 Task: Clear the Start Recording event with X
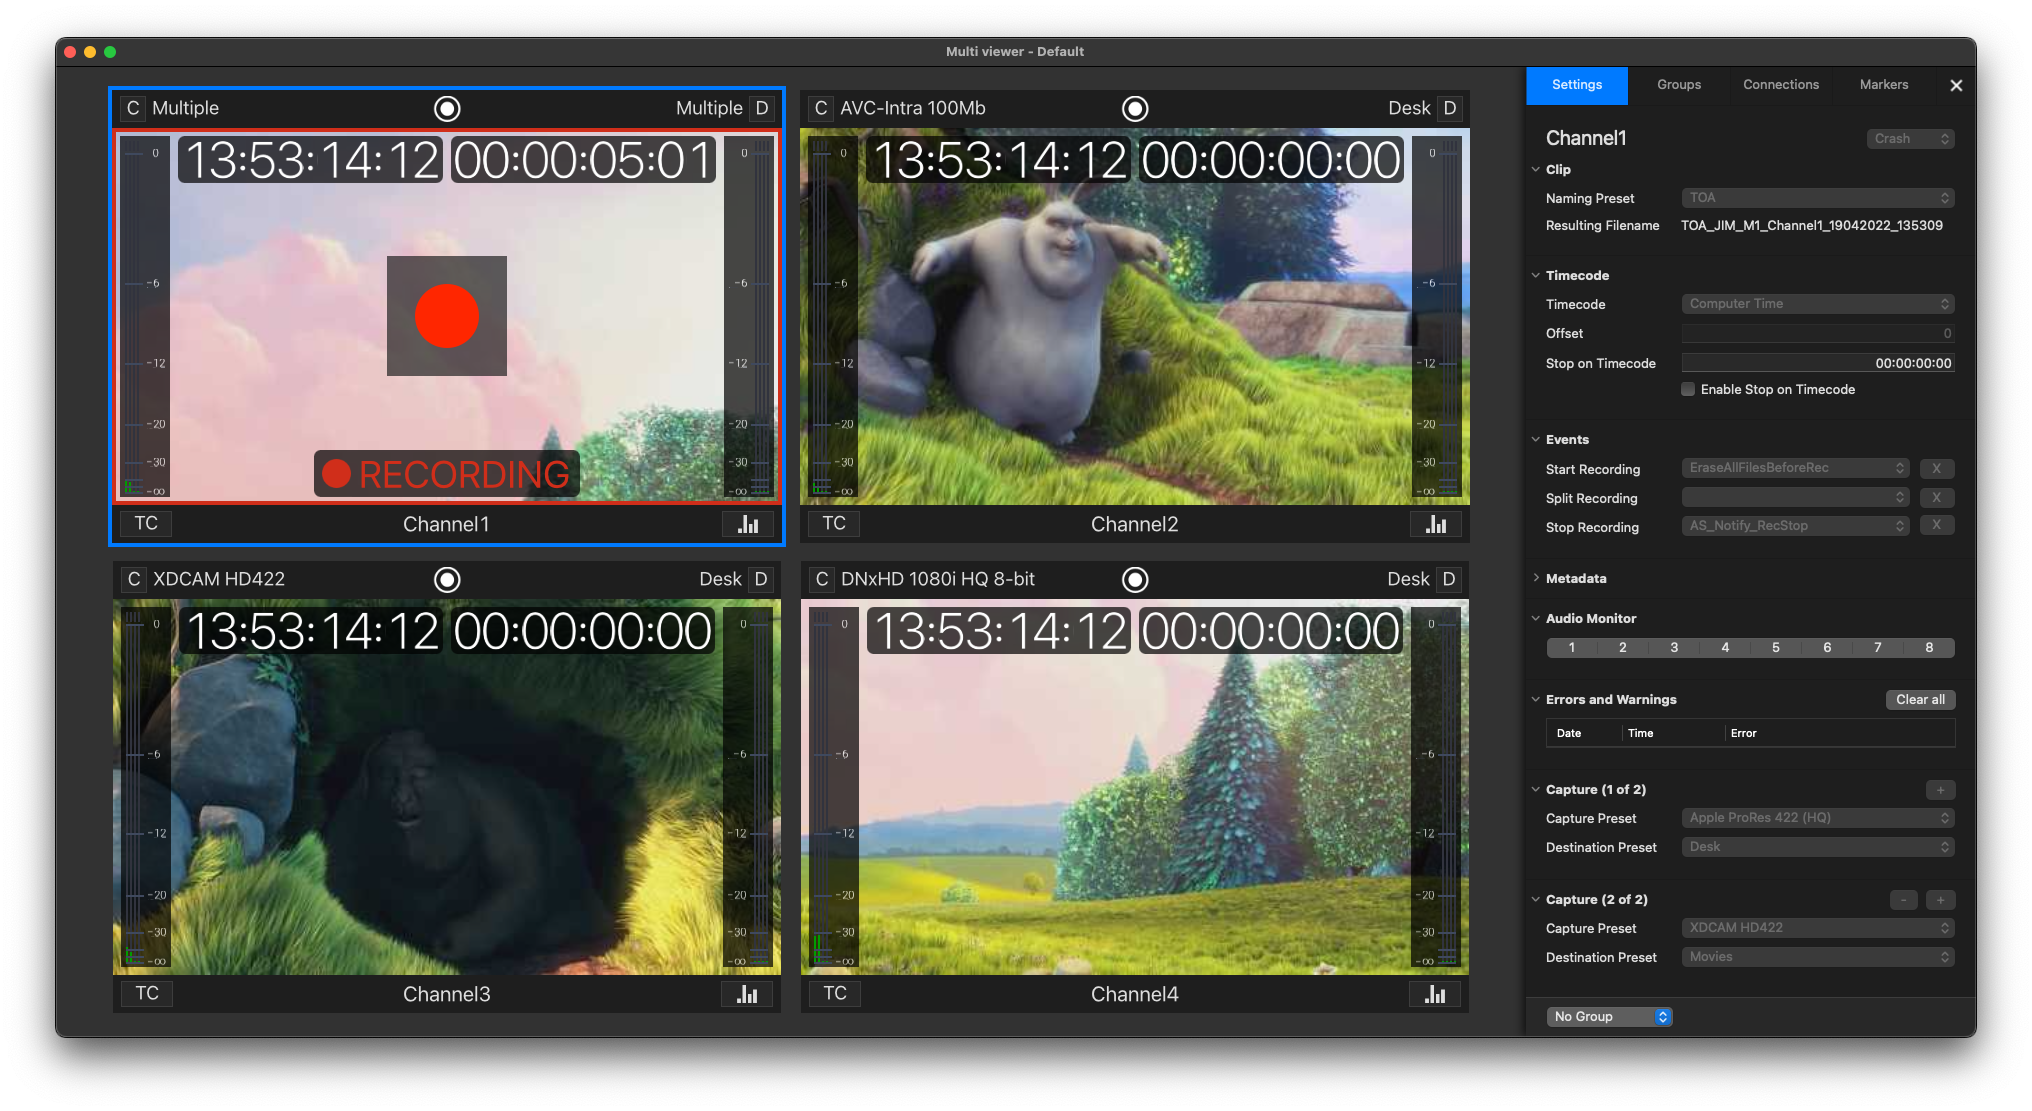(1936, 468)
